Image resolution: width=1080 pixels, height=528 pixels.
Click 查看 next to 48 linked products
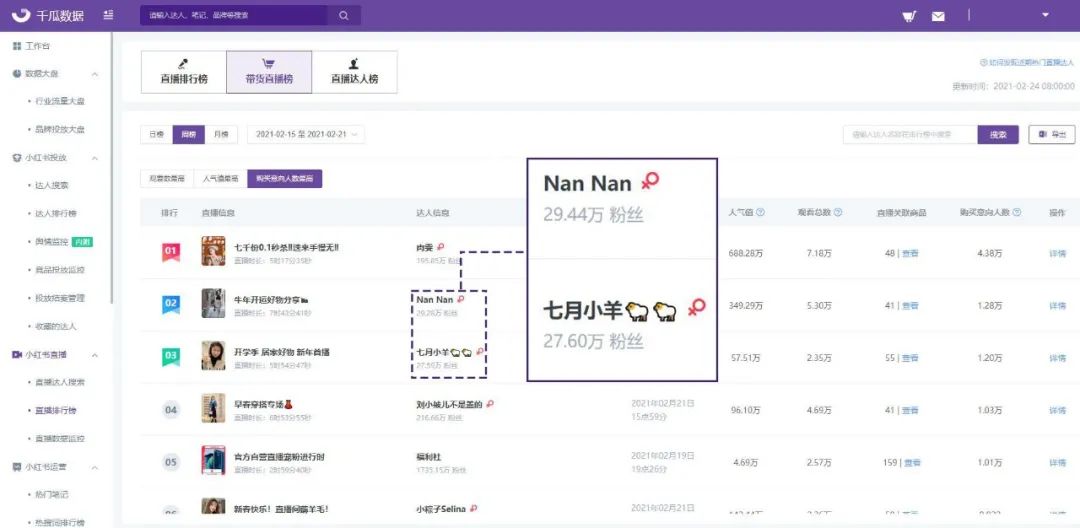click(x=910, y=253)
